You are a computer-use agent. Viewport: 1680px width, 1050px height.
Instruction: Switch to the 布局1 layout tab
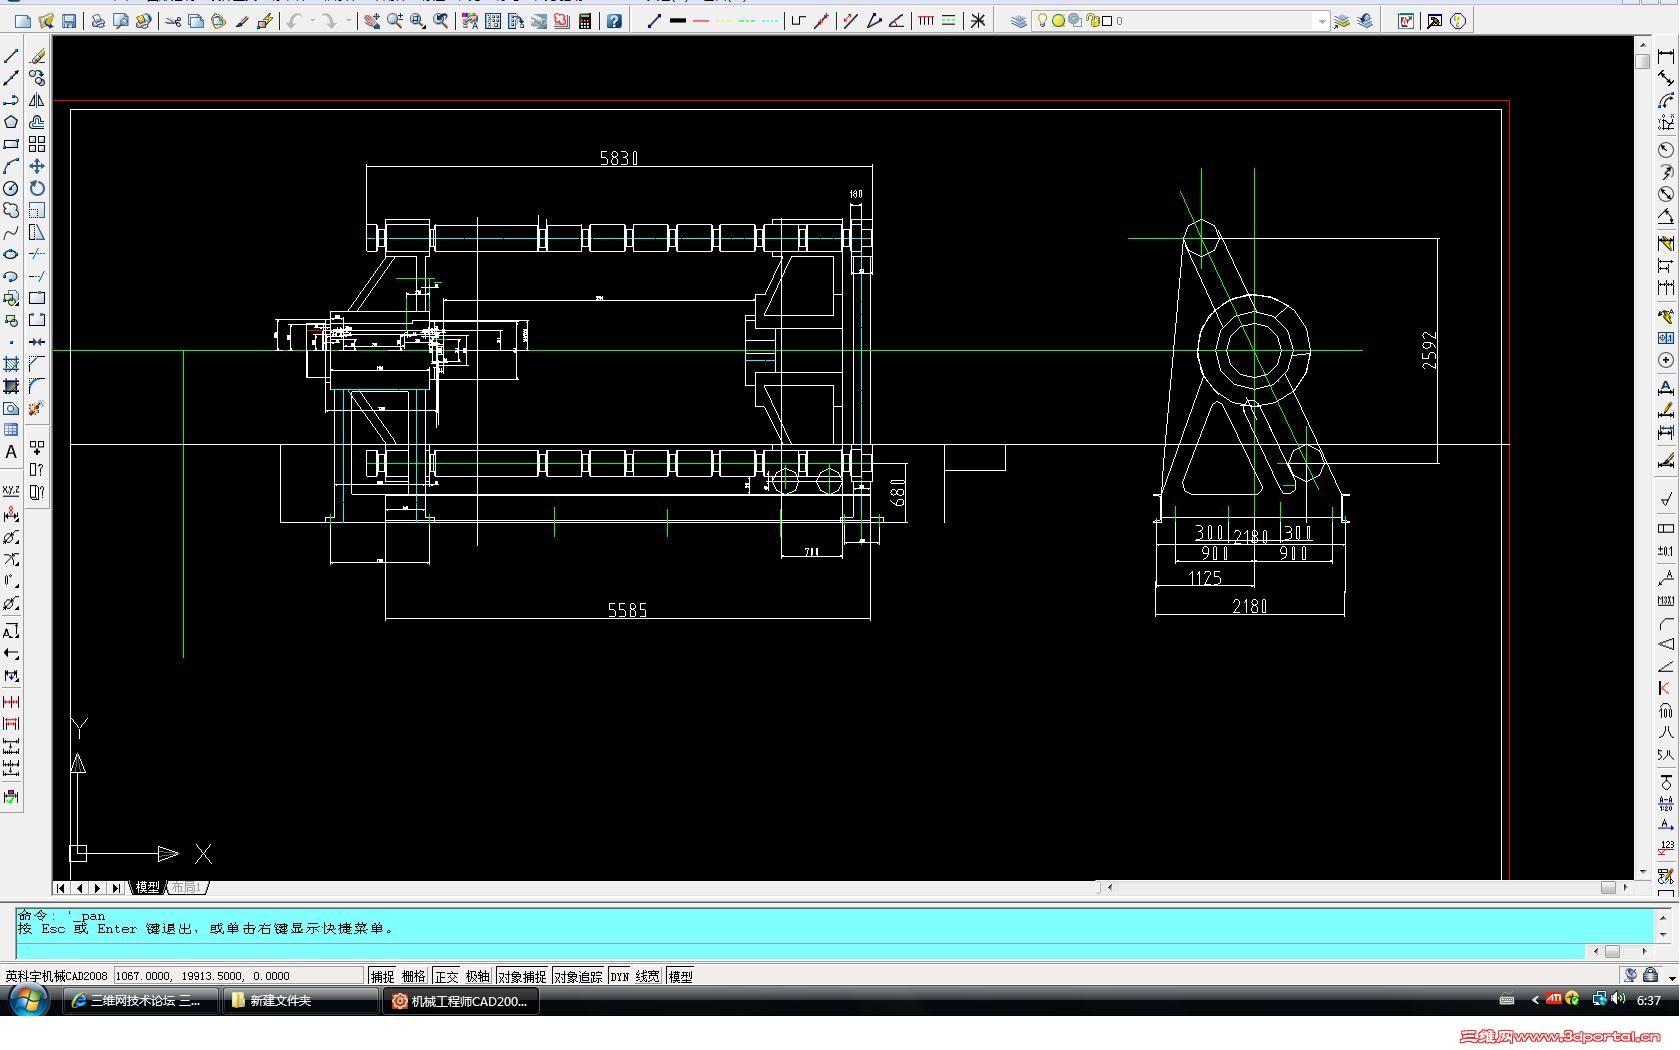186,887
